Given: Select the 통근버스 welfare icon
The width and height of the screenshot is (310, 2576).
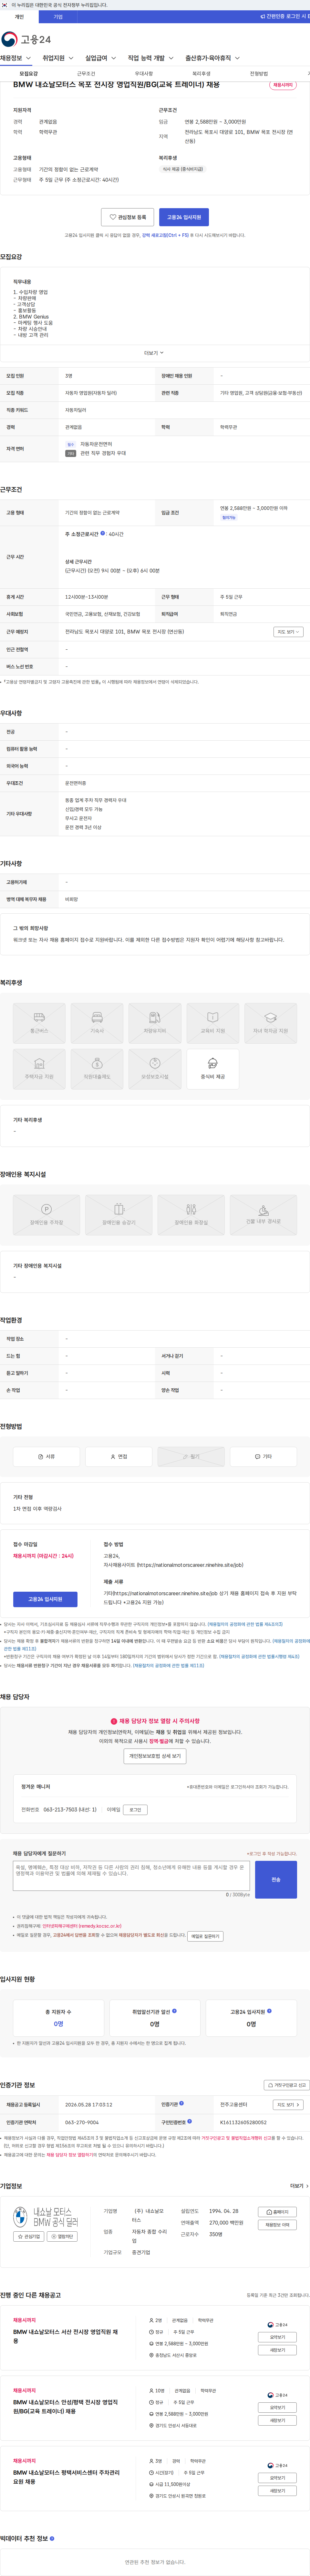Looking at the screenshot, I should click(x=39, y=1023).
